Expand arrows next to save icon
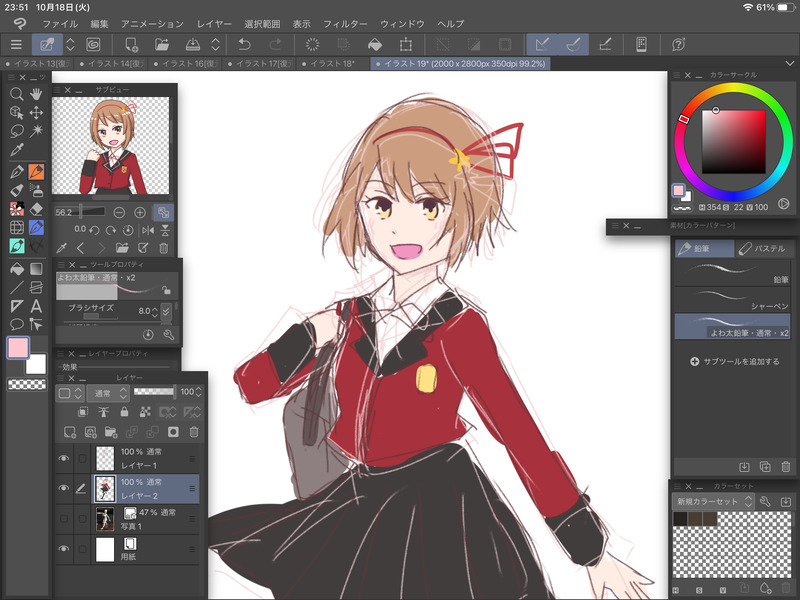 coord(215,45)
